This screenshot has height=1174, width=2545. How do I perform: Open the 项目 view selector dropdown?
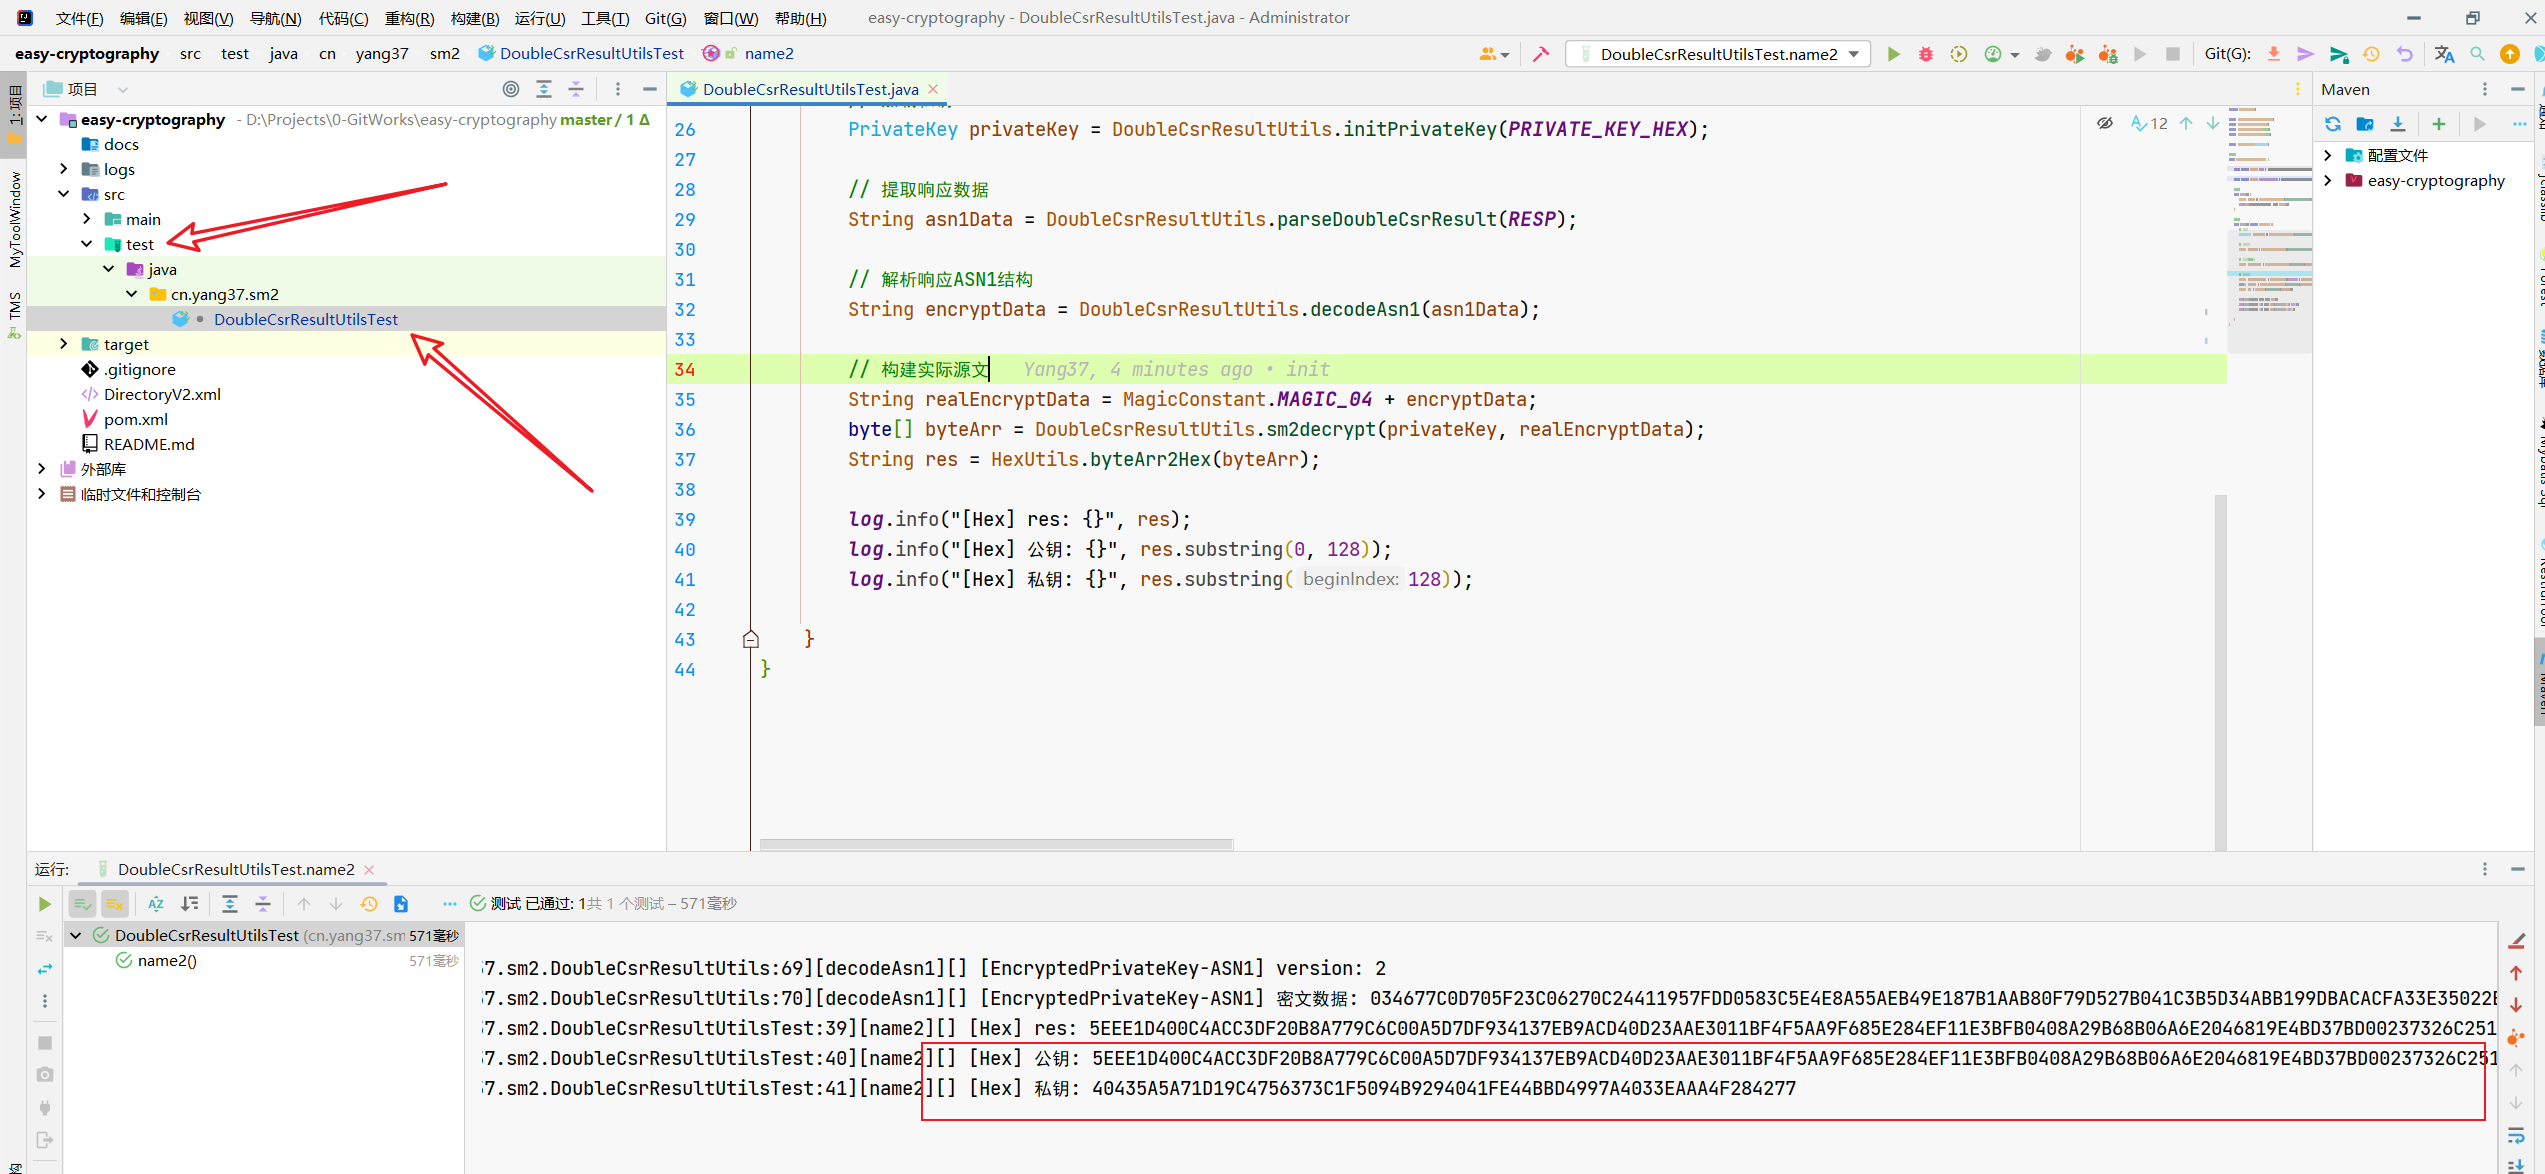tap(123, 89)
